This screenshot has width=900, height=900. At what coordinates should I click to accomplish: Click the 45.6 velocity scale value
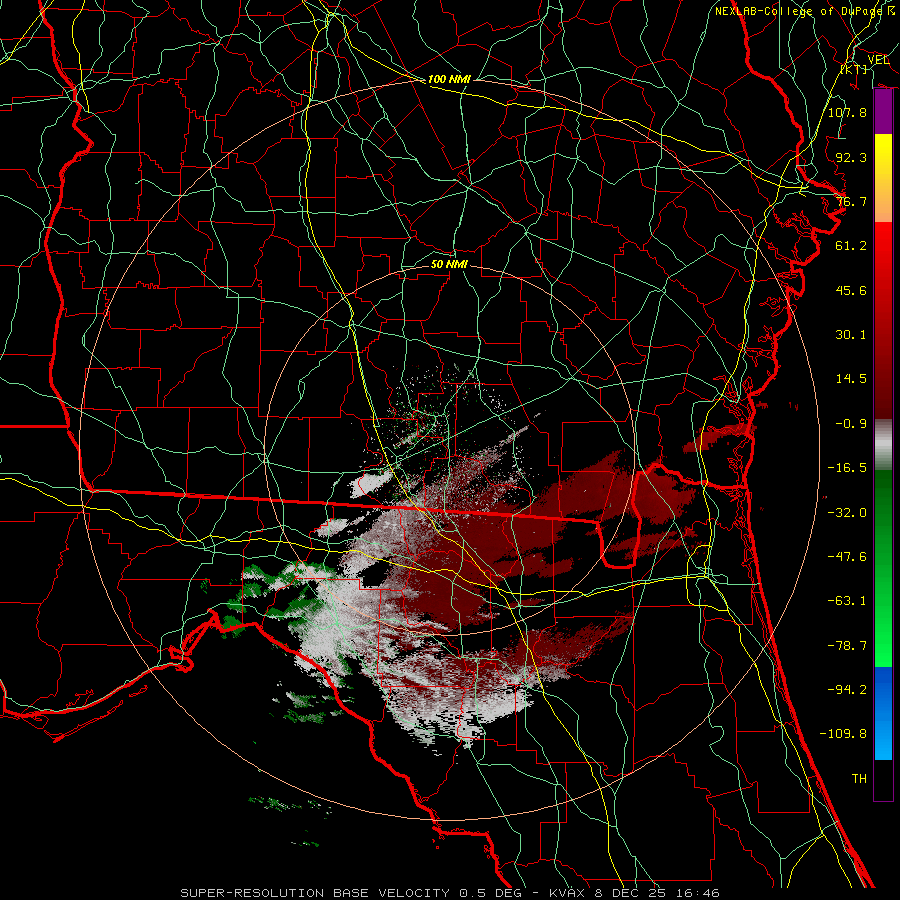[851, 290]
